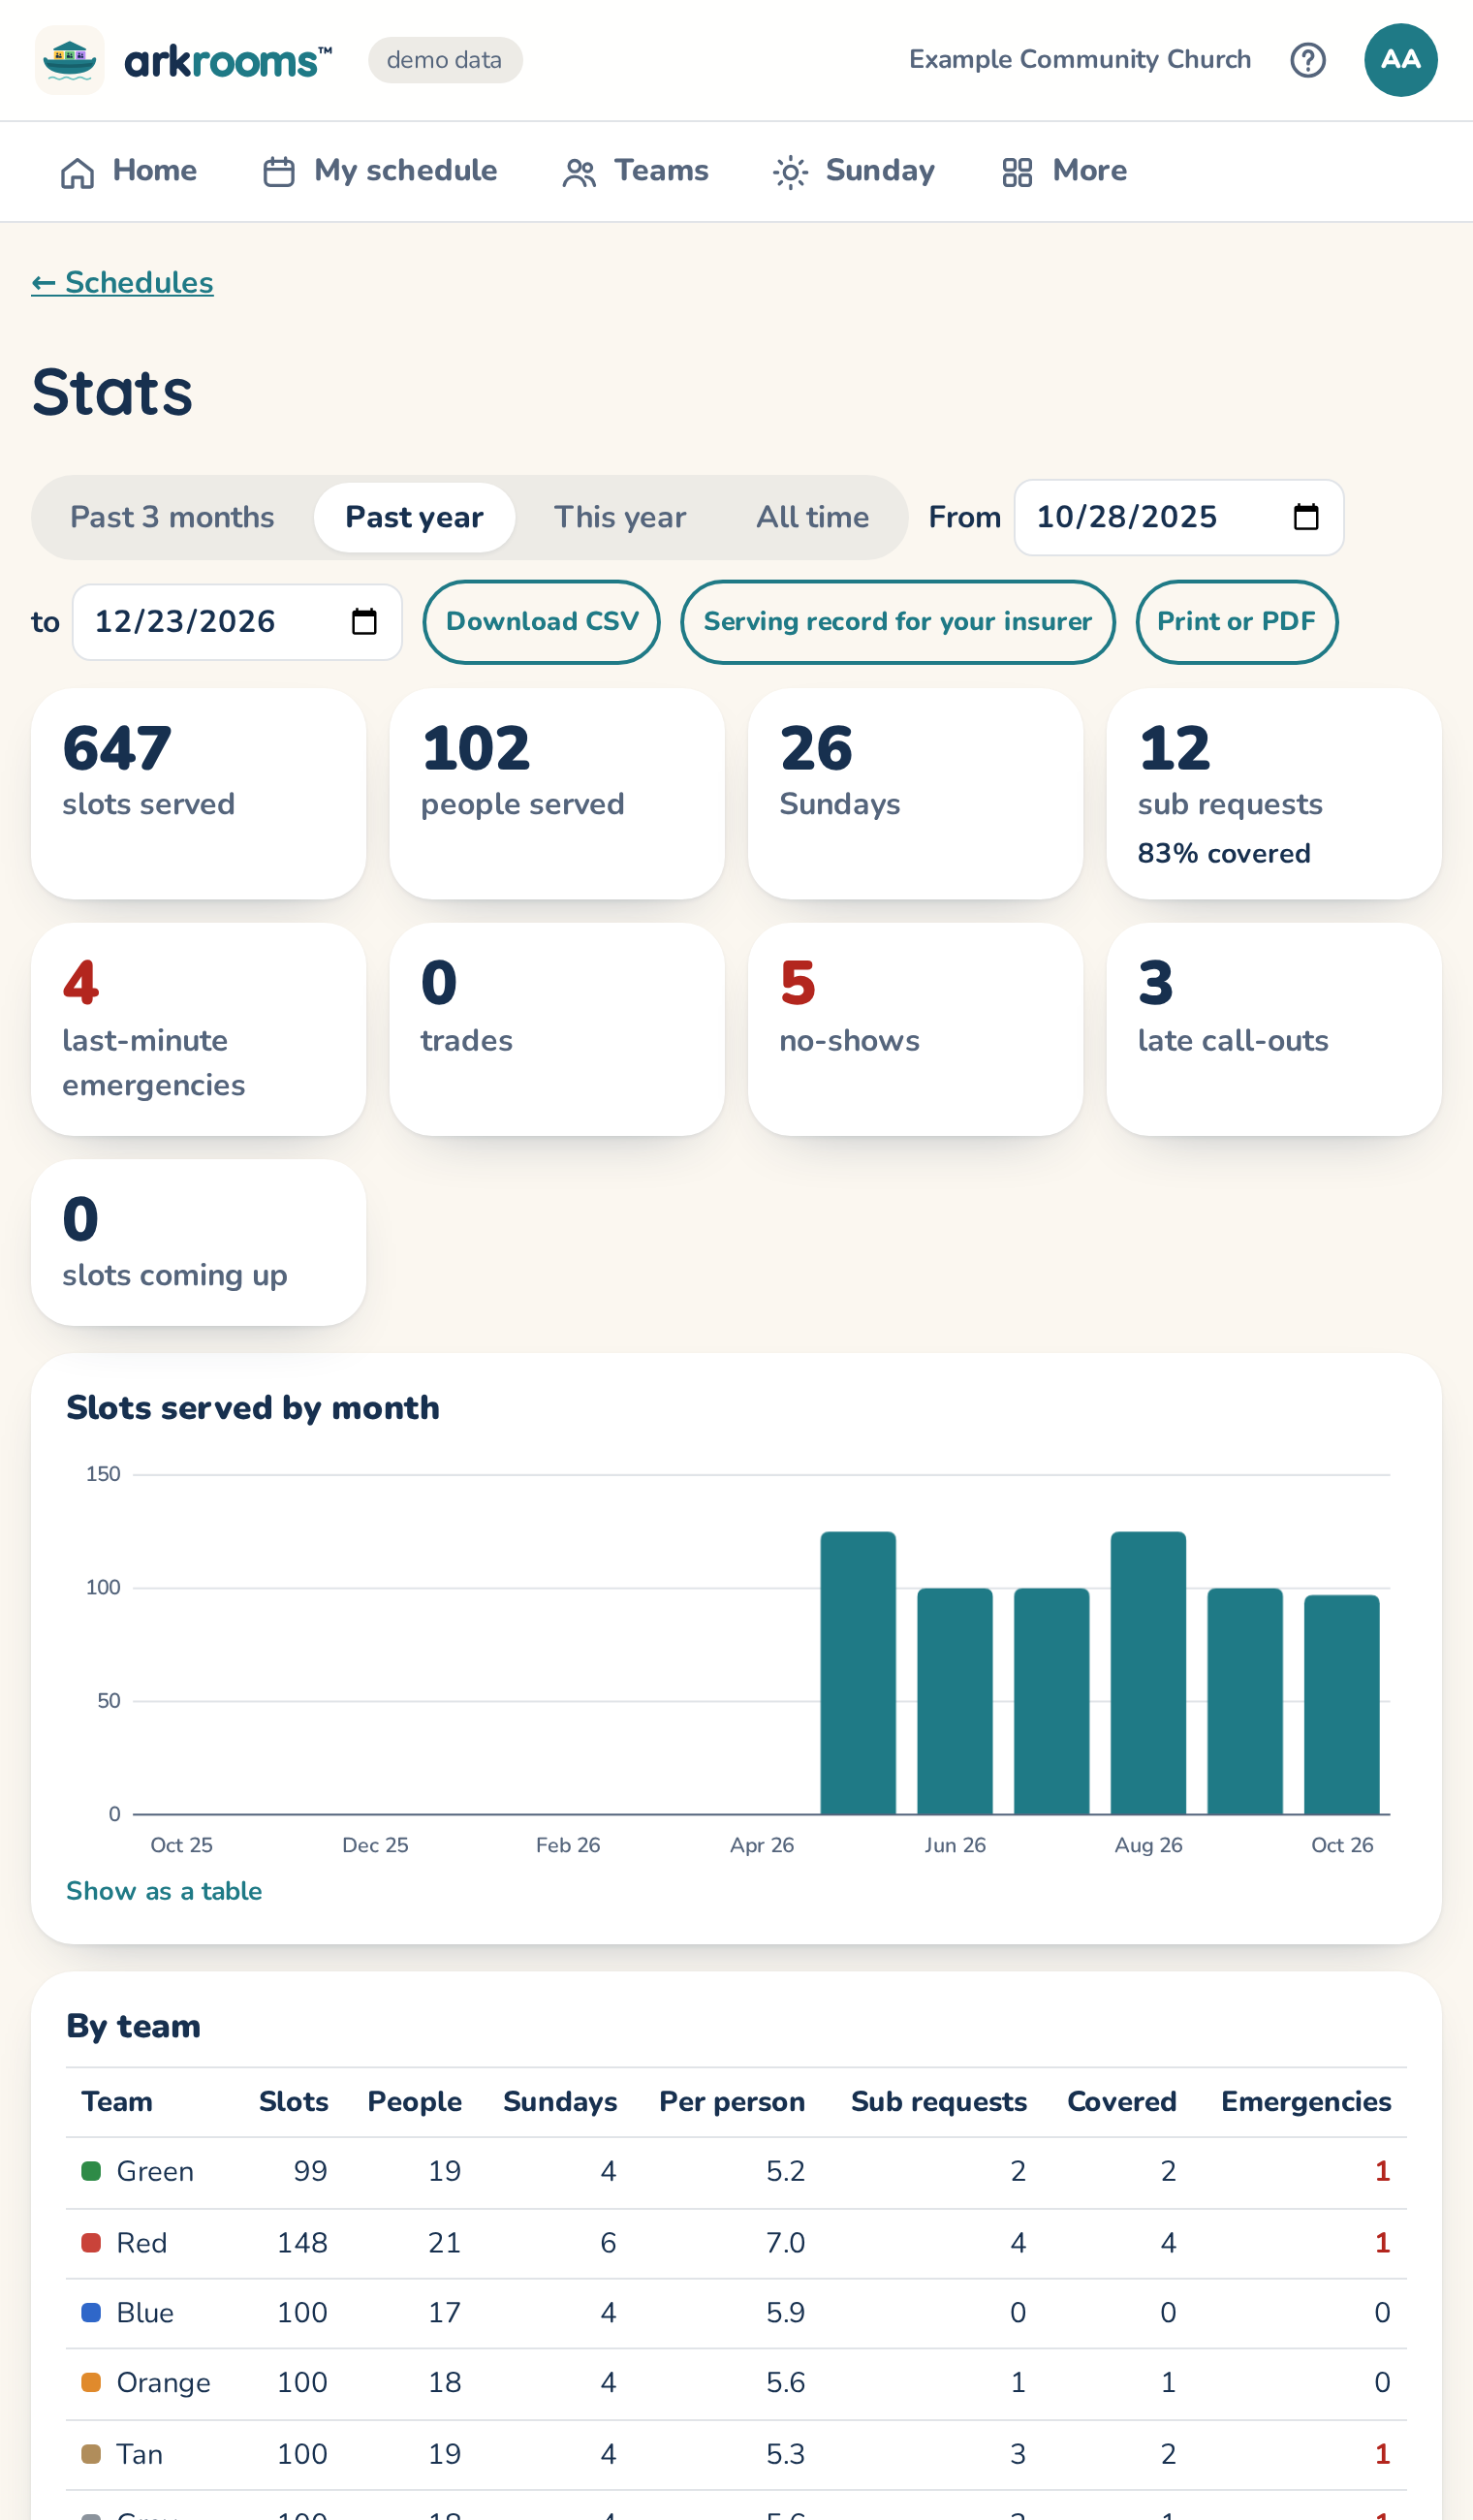Screen dimensions: 1473x2520
Task: Click the Download CSV button
Action: tap(541, 622)
